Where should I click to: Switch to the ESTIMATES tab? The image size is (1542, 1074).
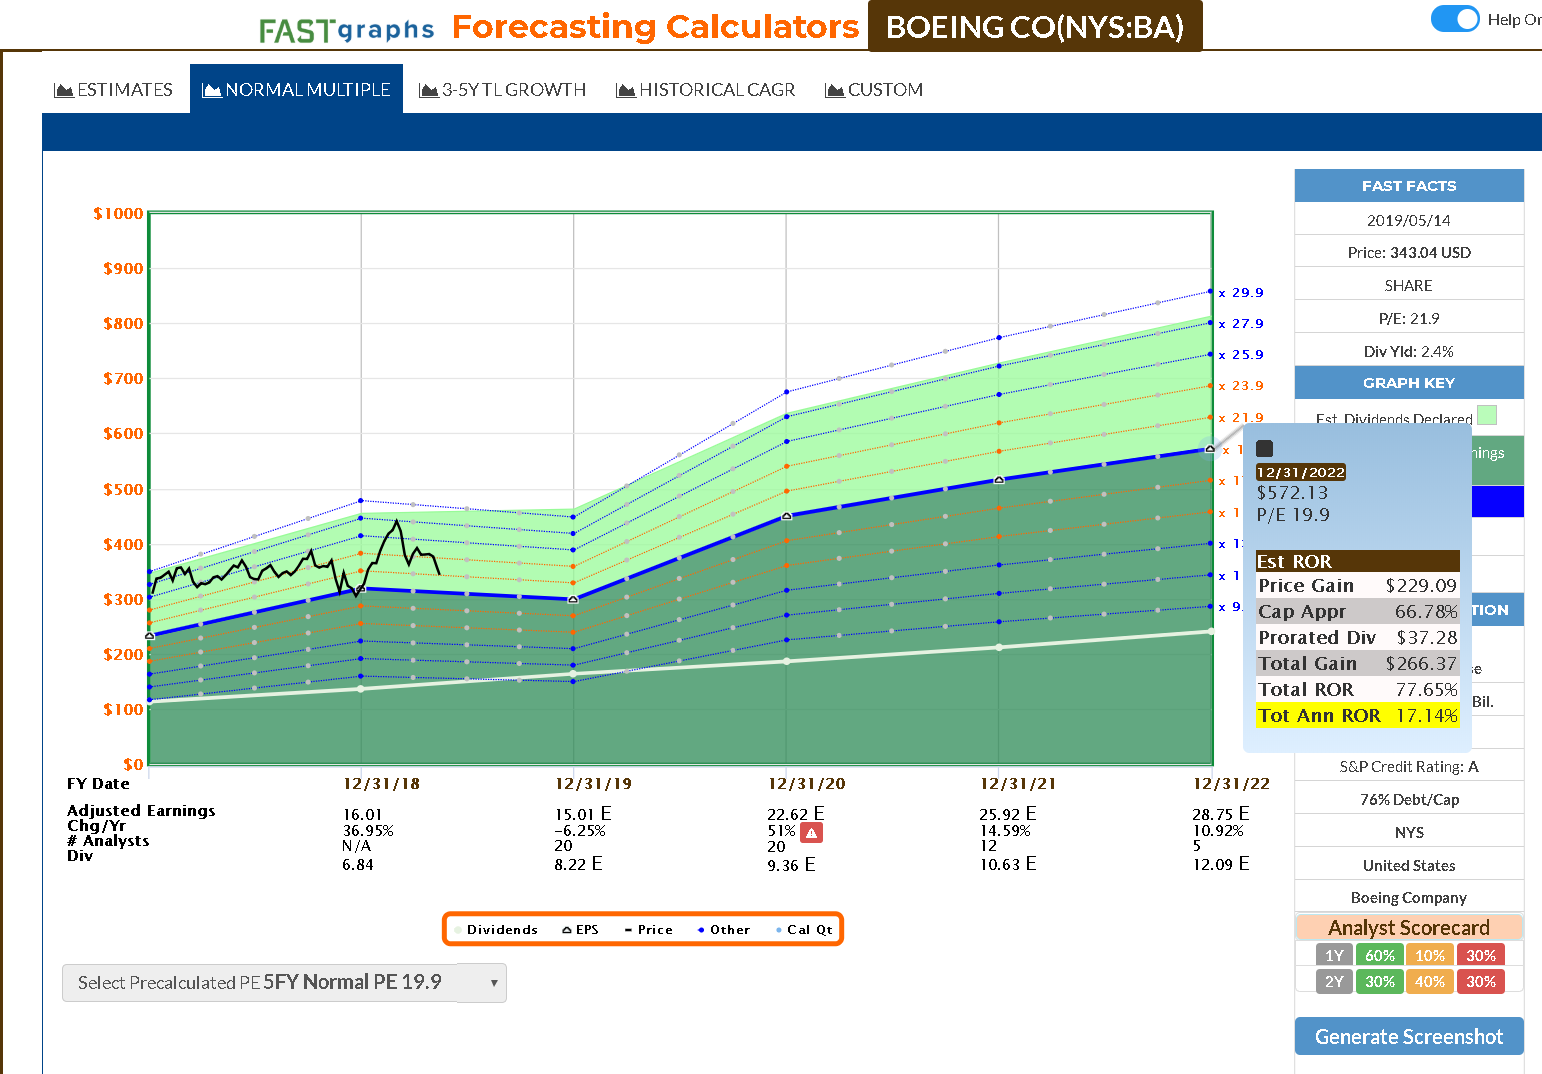[113, 90]
